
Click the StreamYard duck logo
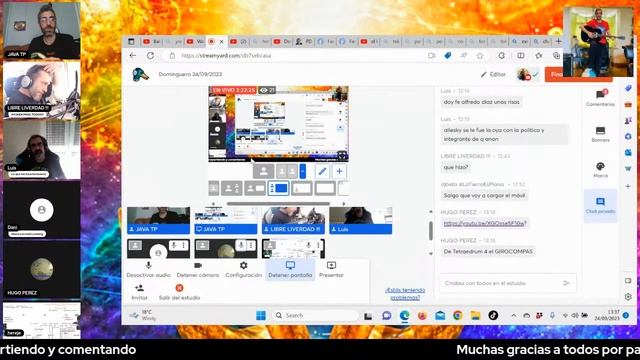140,75
